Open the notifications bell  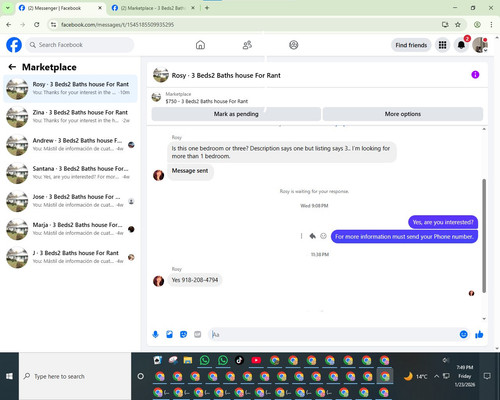461,45
